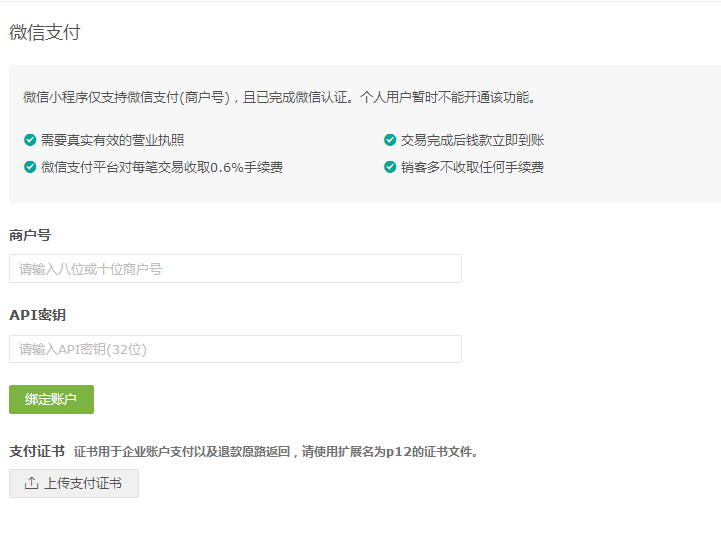
Task: Click the 0.6%手续费 fee text
Action: [162, 167]
